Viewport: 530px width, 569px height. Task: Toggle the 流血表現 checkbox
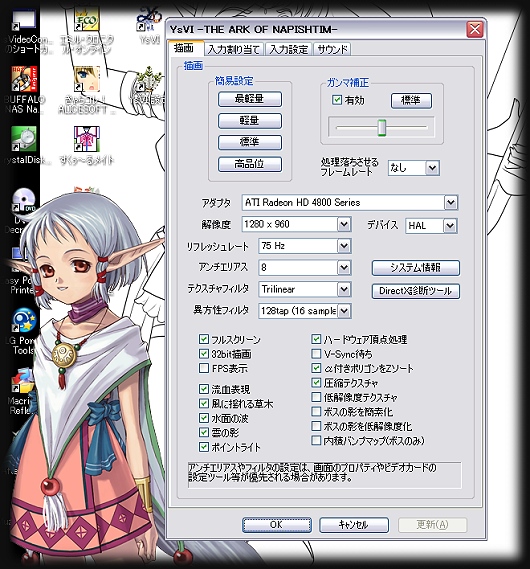click(204, 389)
